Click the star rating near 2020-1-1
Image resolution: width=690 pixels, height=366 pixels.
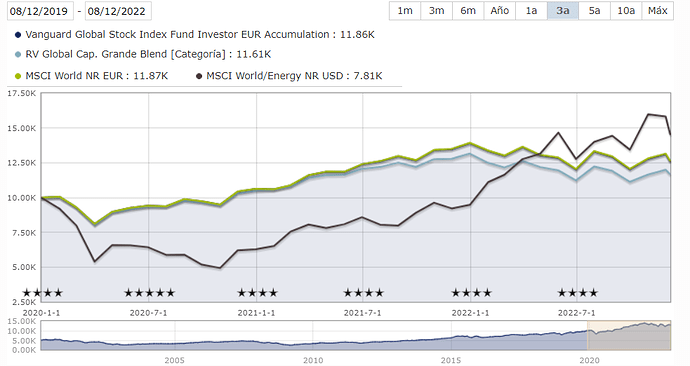43,293
